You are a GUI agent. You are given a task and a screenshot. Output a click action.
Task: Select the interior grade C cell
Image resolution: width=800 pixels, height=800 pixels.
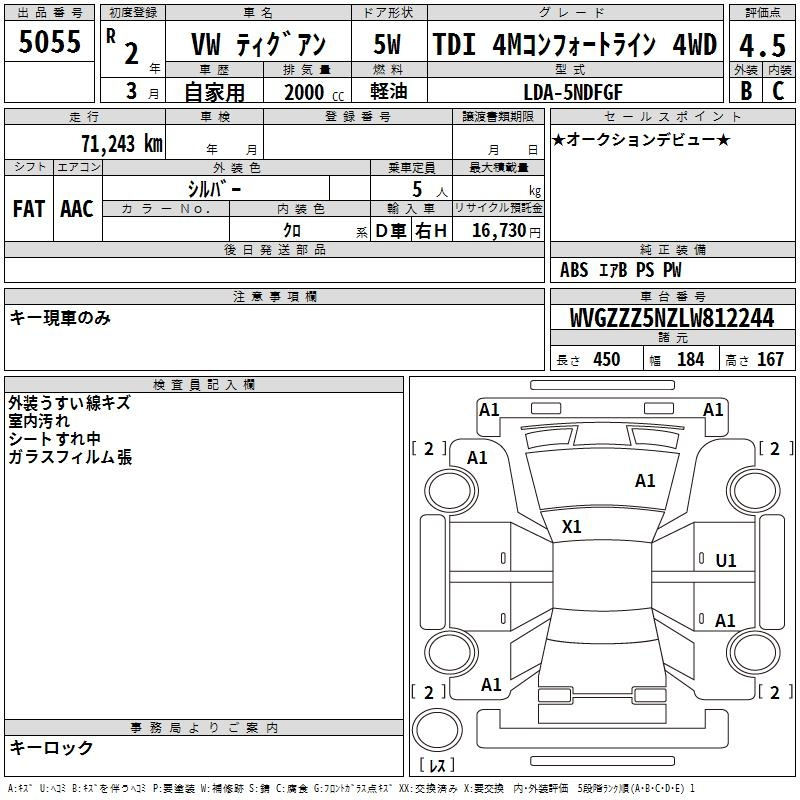click(778, 90)
